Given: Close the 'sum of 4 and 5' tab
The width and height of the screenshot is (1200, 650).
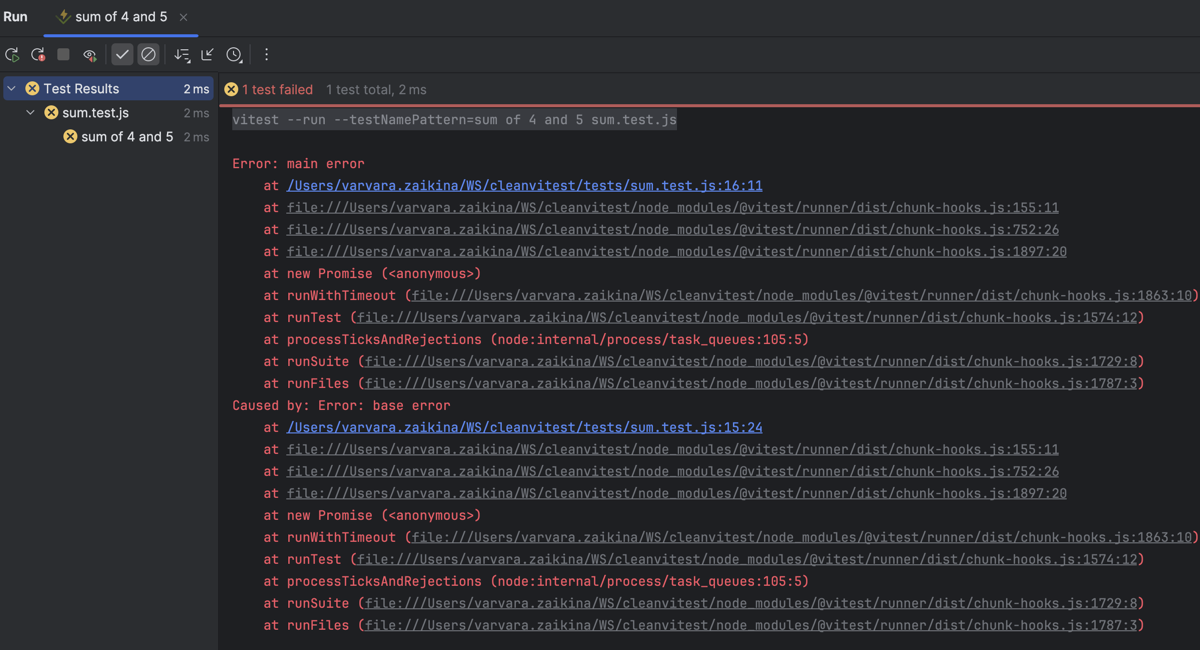Looking at the screenshot, I should (183, 17).
